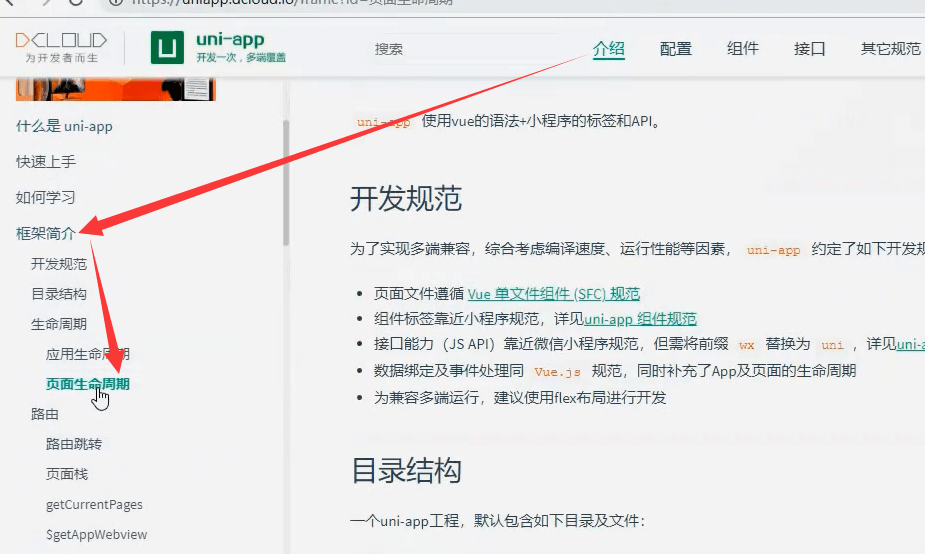925x554 pixels.
Task: Select getCurrentPages in the sidebar
Action: point(94,504)
